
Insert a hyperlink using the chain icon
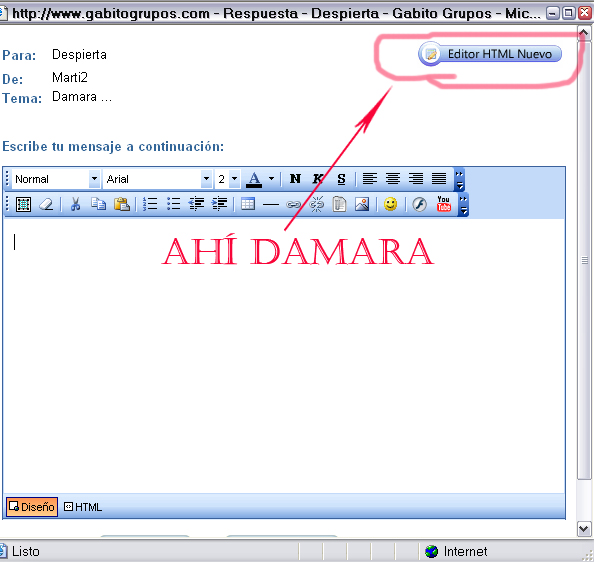tap(293, 205)
